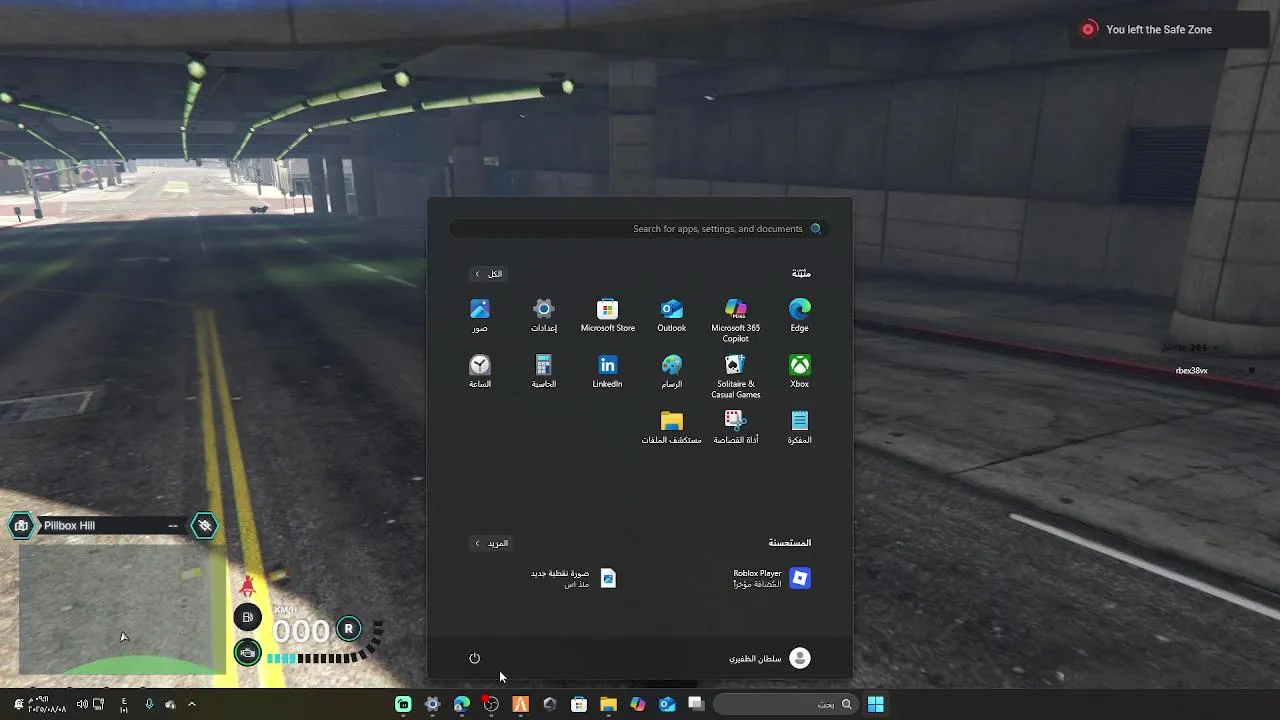The image size is (1280, 720).
Task: Click the Pillbox Hill location label
Action: 69,525
